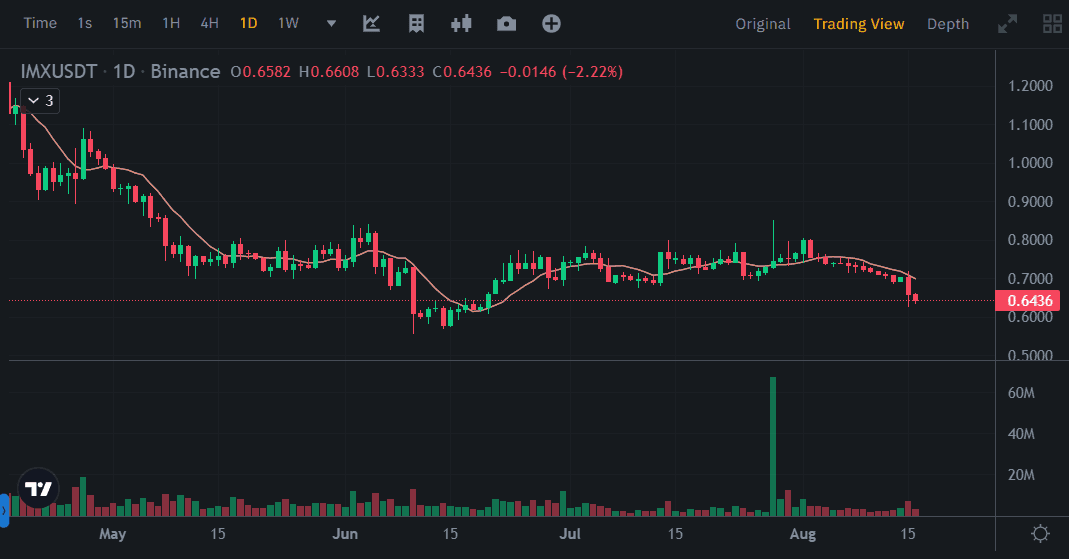Screen dimensions: 1069x559
Task: Switch to the Original chart tab
Action: (762, 24)
